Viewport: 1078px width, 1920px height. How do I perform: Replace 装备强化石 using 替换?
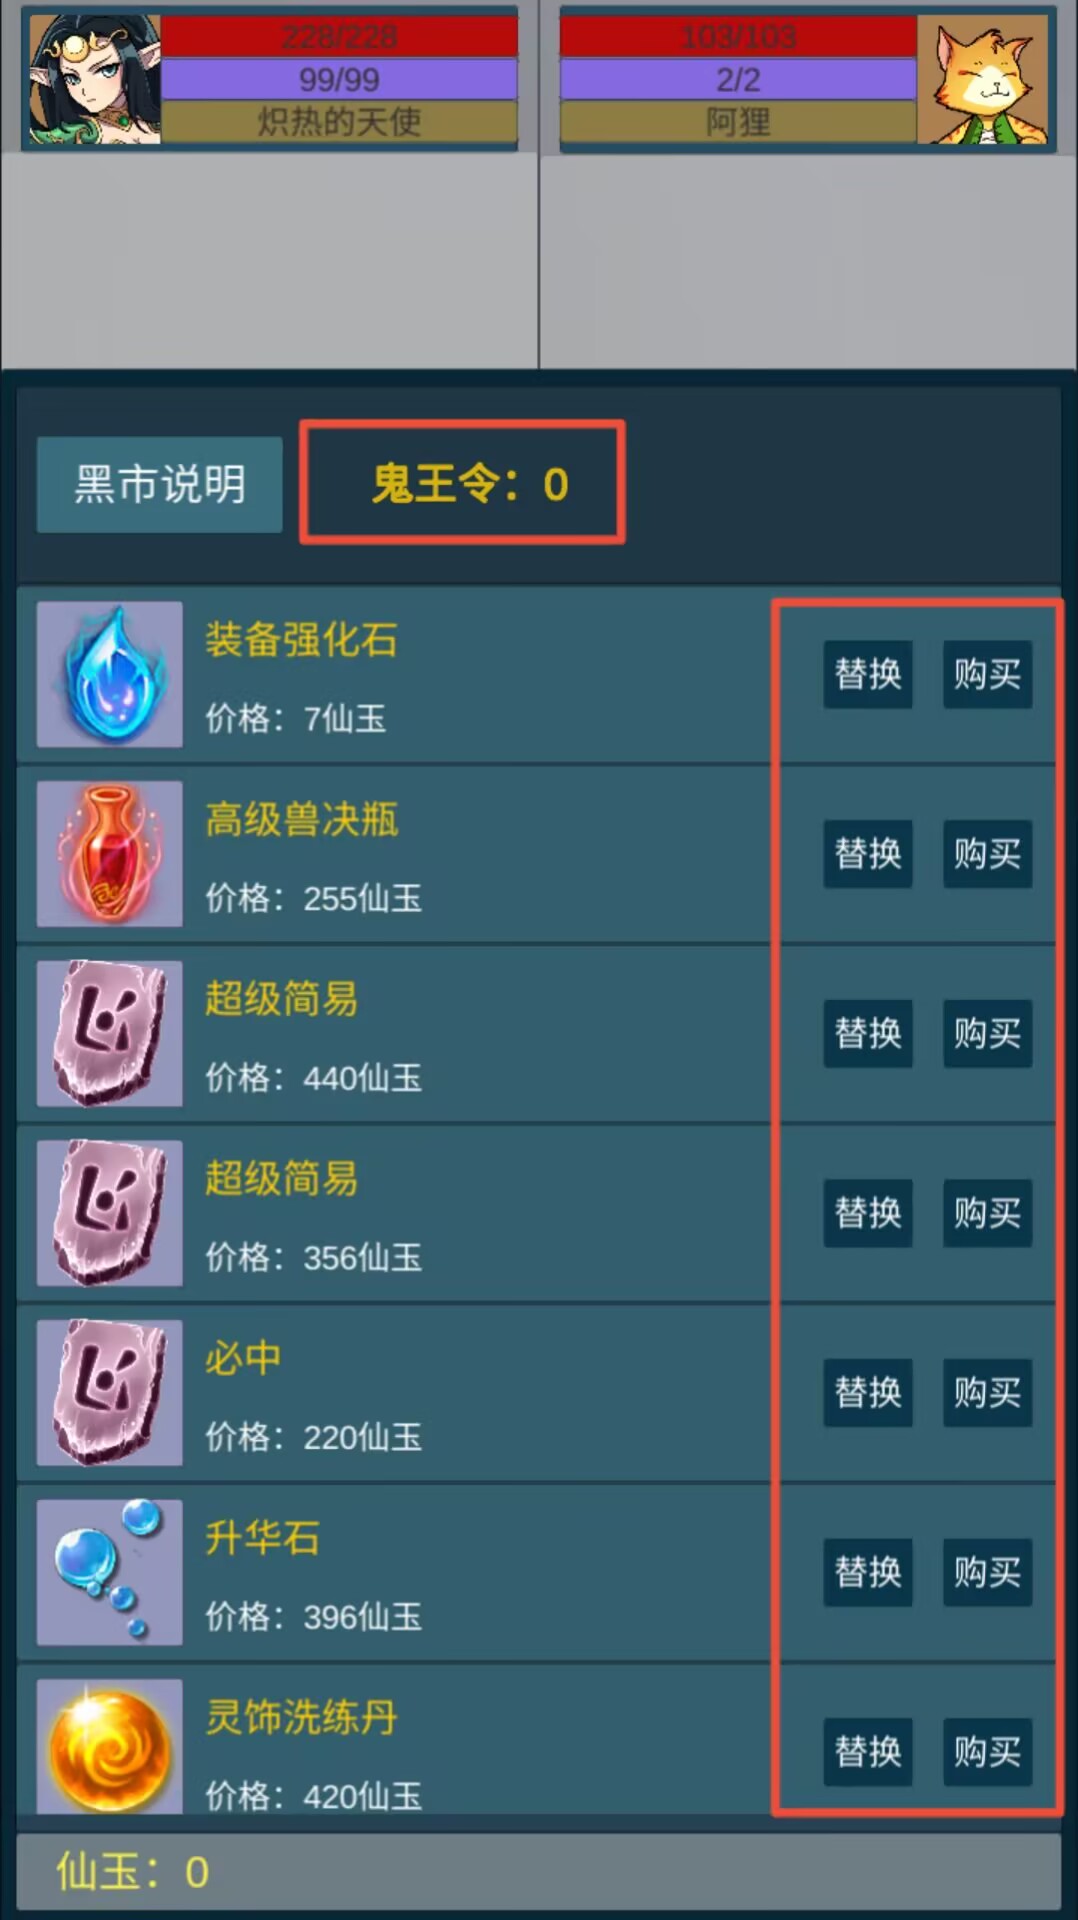click(x=868, y=674)
